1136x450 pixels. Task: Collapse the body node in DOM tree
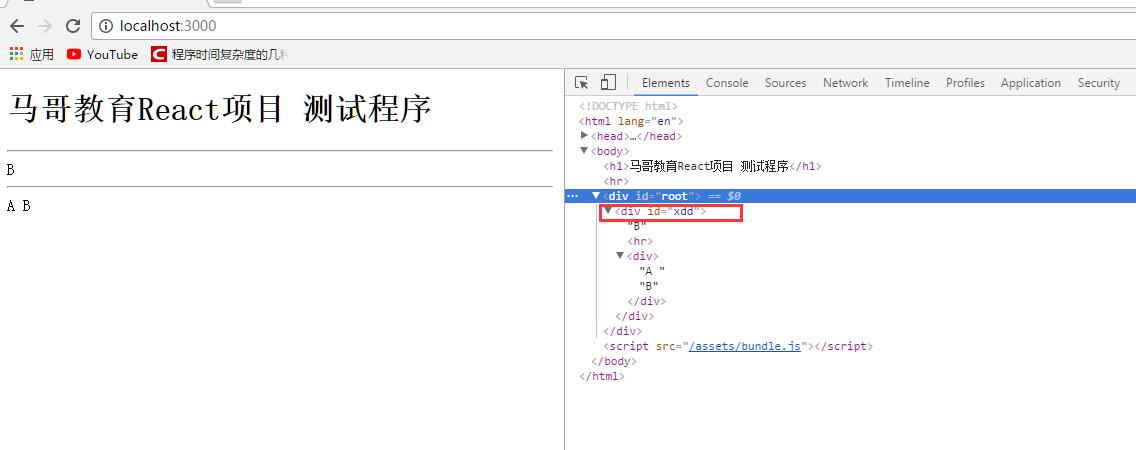coord(585,151)
